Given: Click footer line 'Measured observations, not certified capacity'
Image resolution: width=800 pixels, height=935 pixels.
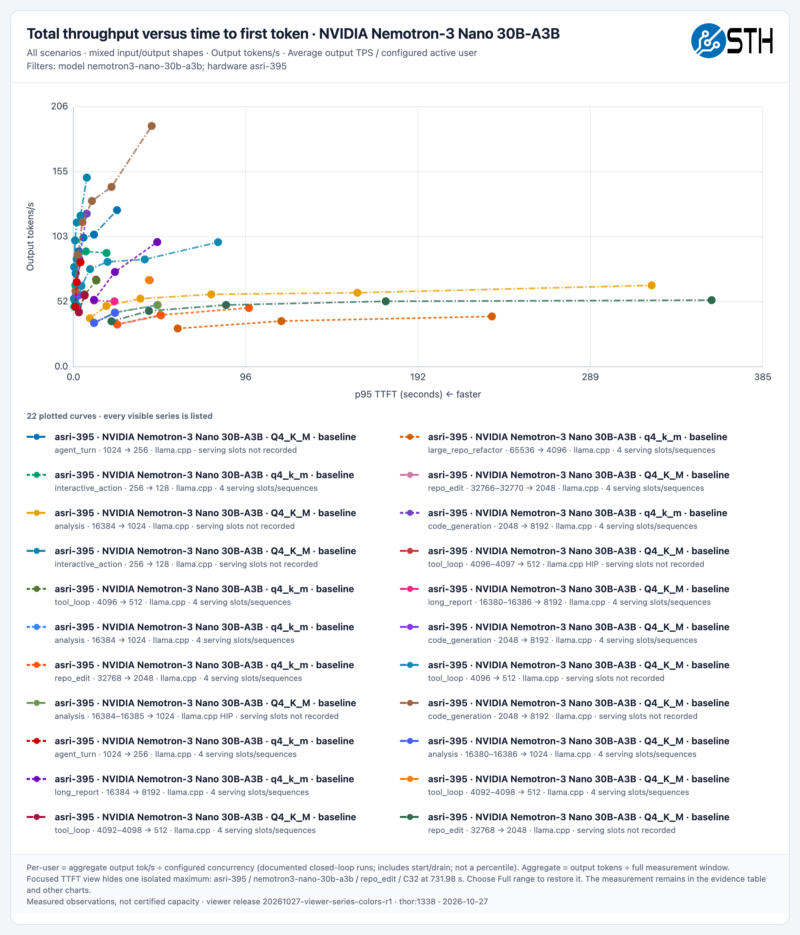Looking at the screenshot, I should [113, 902].
